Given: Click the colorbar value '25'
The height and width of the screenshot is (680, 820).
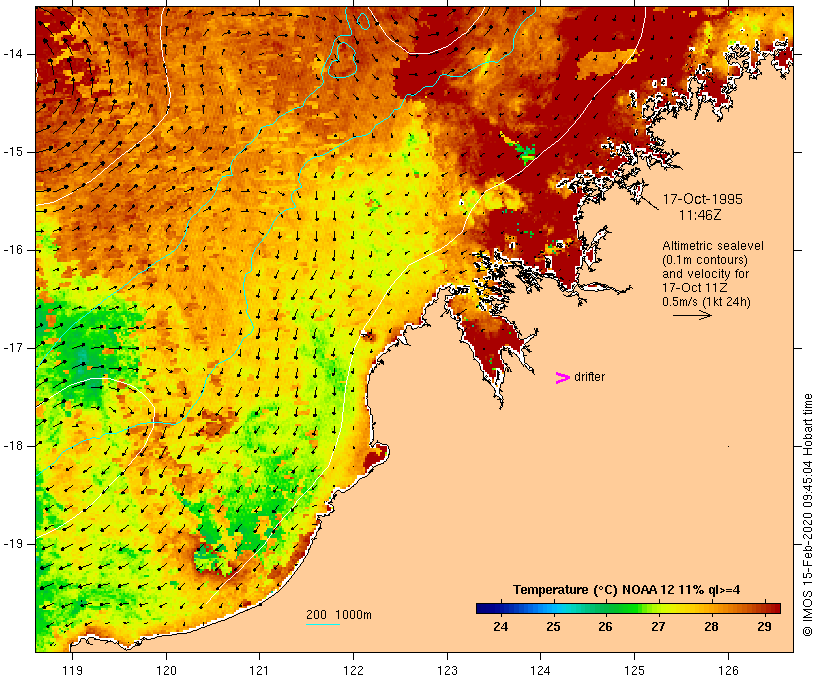Looking at the screenshot, I should pos(553,626).
